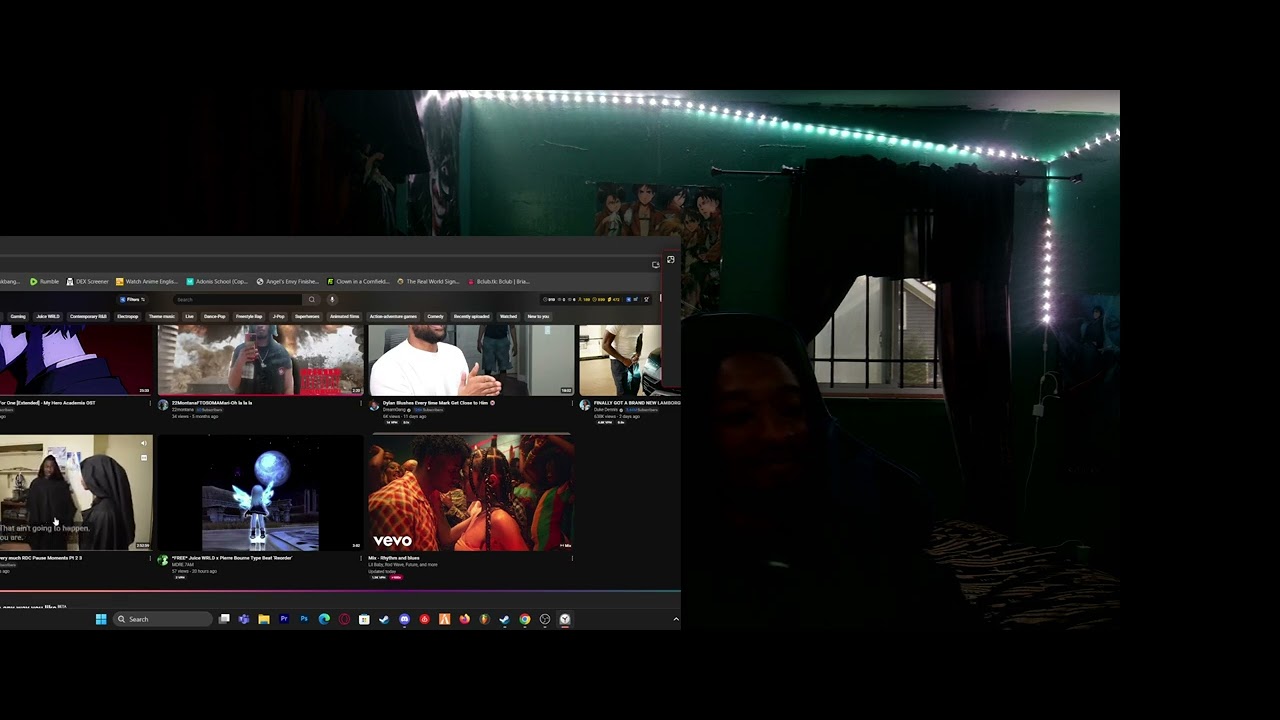Click the YouTube search input field
The image size is (1280, 720).
click(x=238, y=299)
